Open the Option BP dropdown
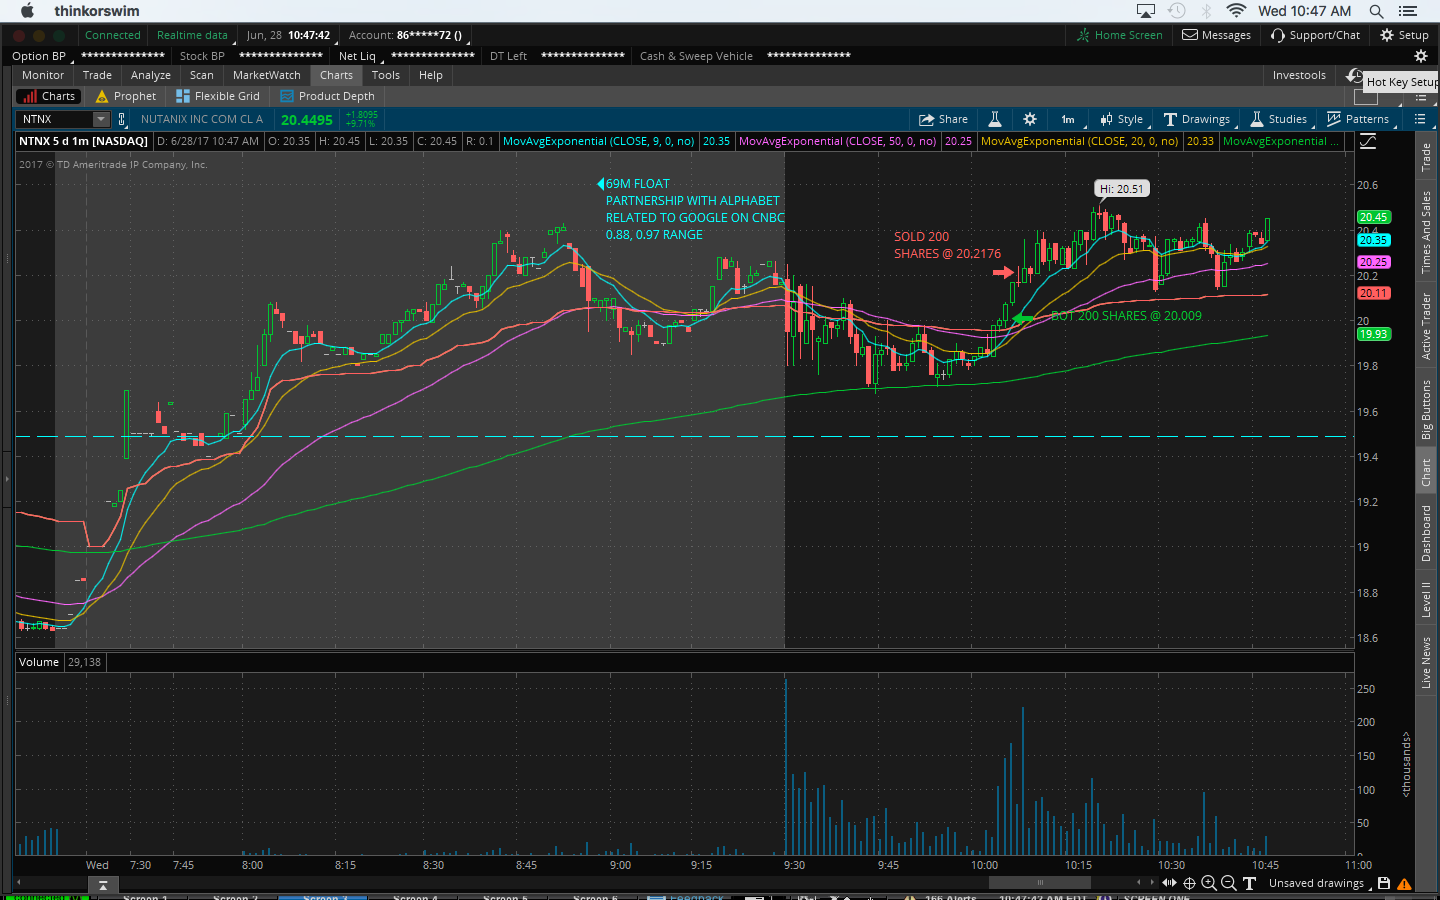The height and width of the screenshot is (900, 1440). point(41,56)
